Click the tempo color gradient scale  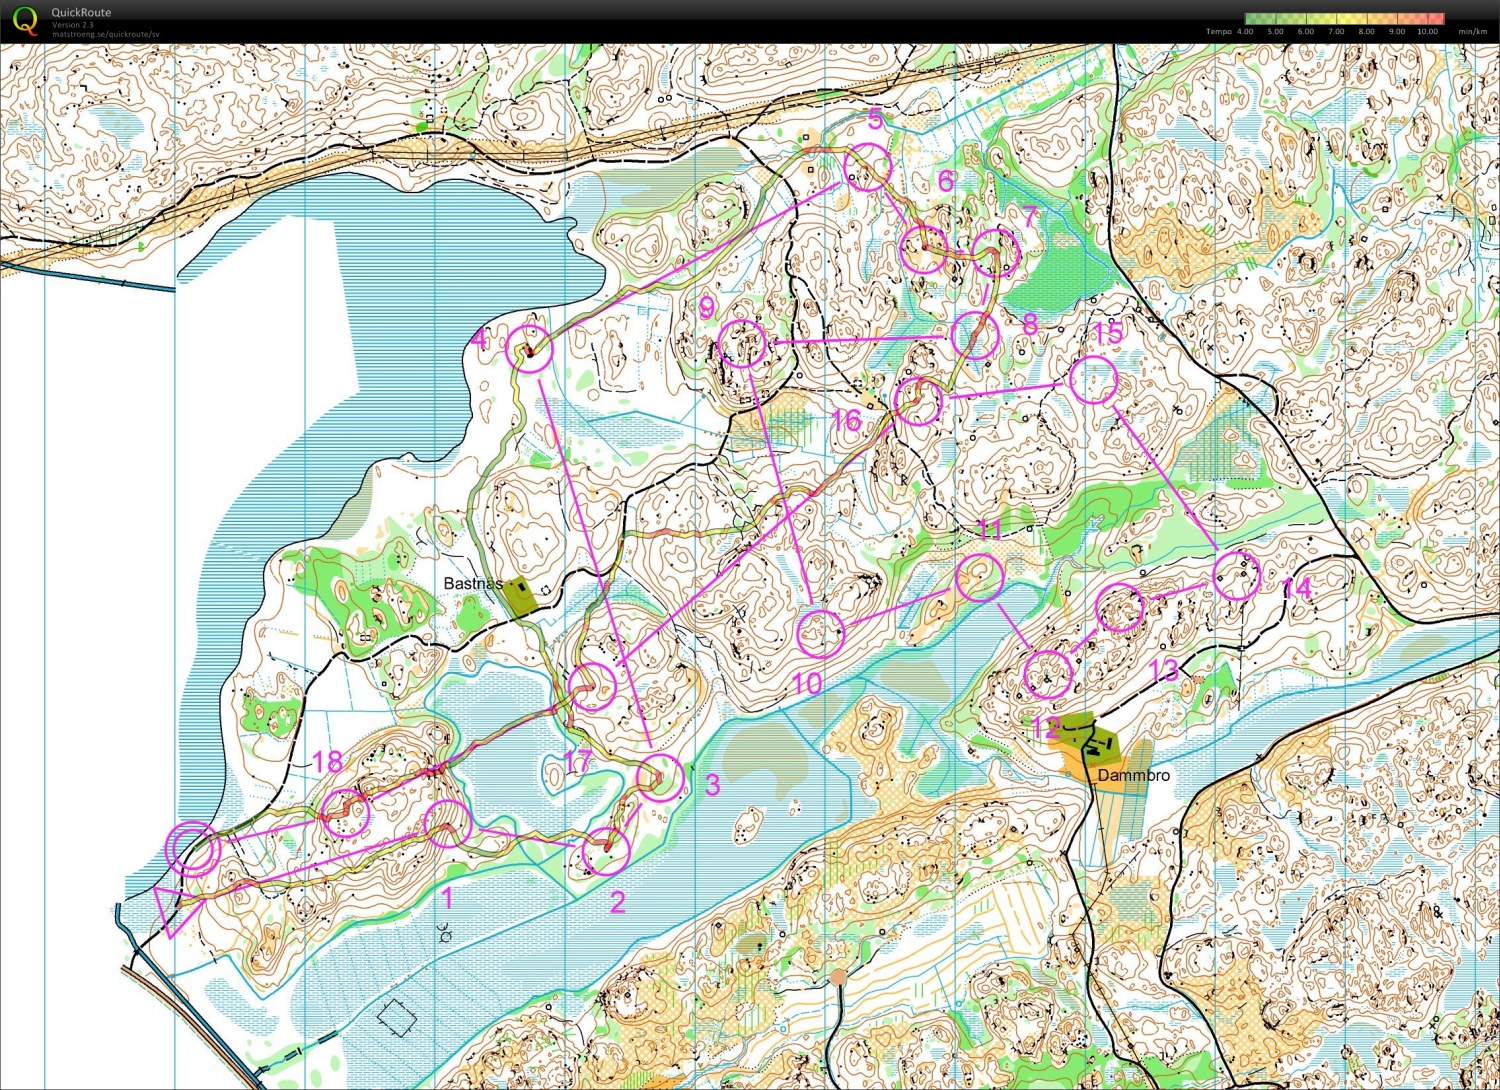pos(1344,18)
